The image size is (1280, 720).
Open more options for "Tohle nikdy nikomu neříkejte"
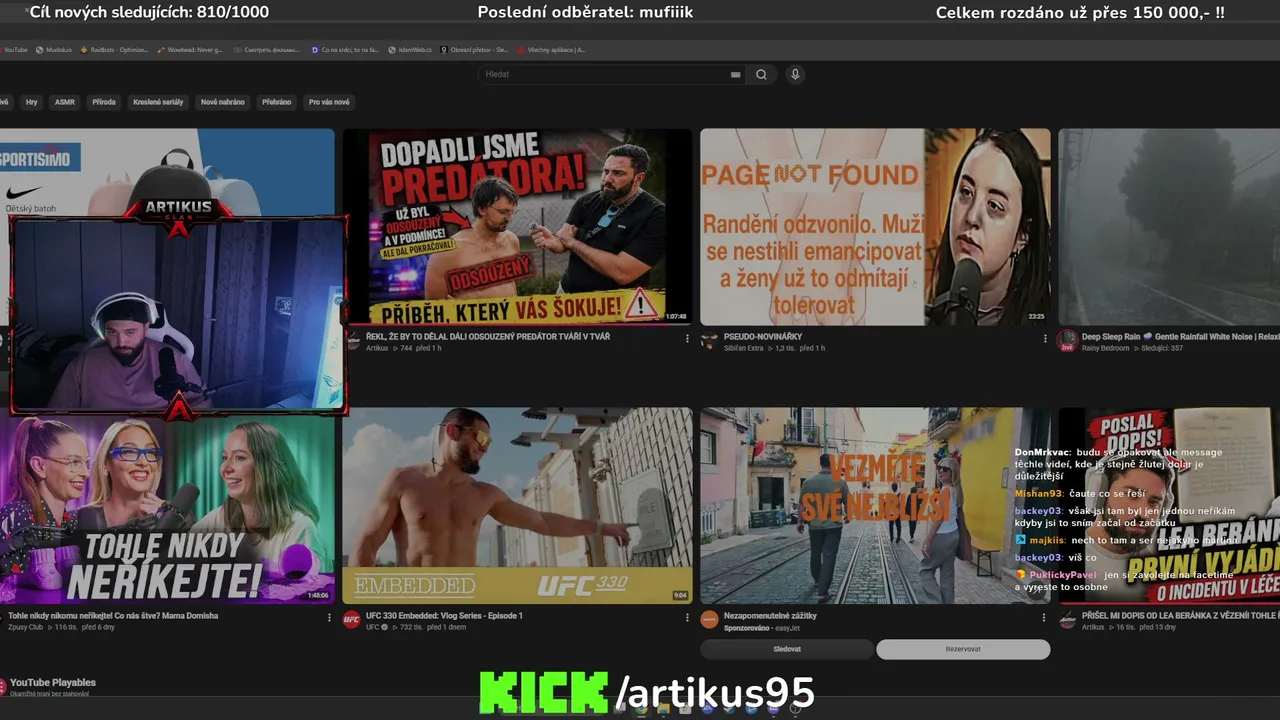(329, 618)
